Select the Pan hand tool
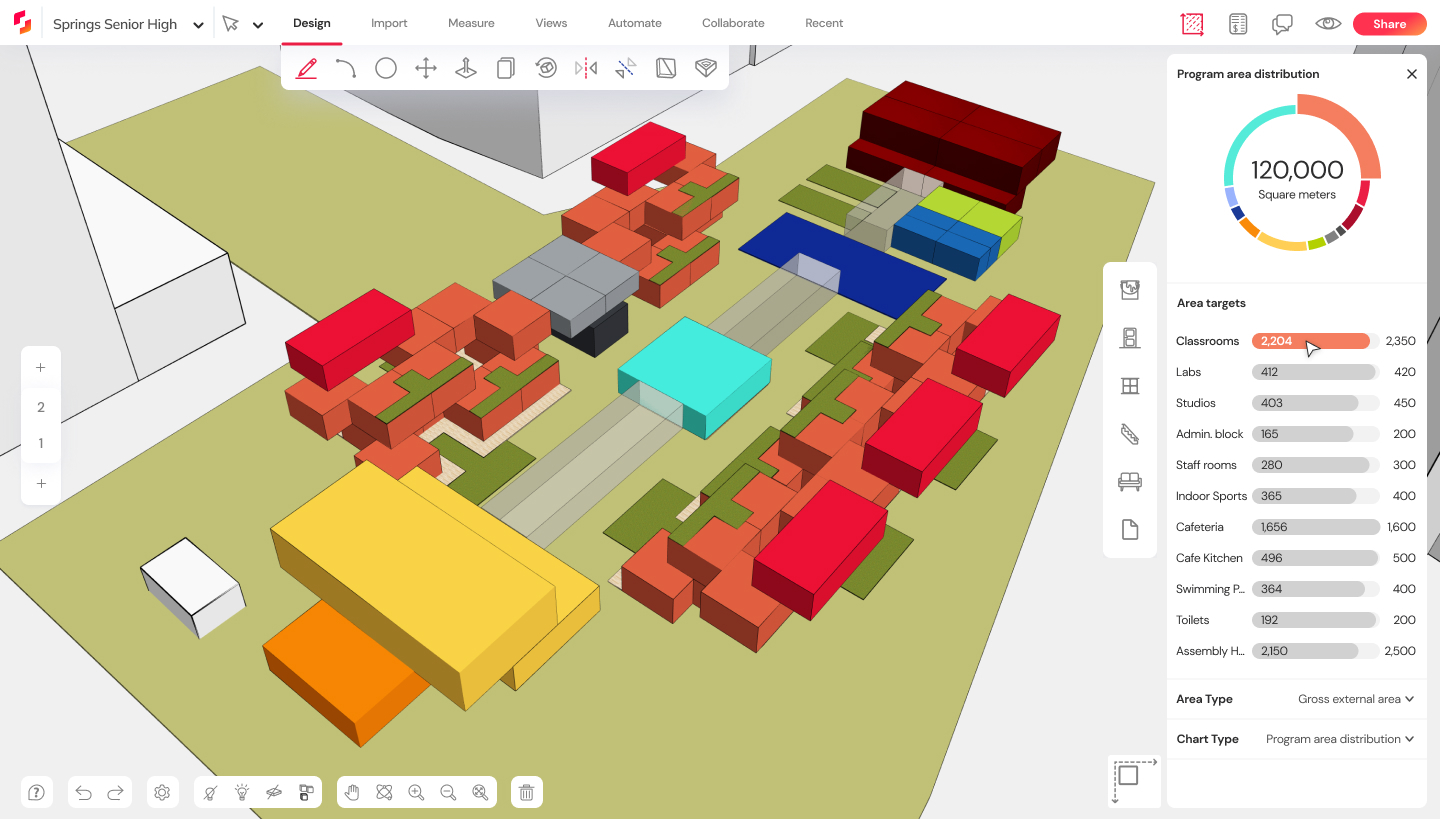The height and width of the screenshot is (819, 1440). [x=351, y=792]
